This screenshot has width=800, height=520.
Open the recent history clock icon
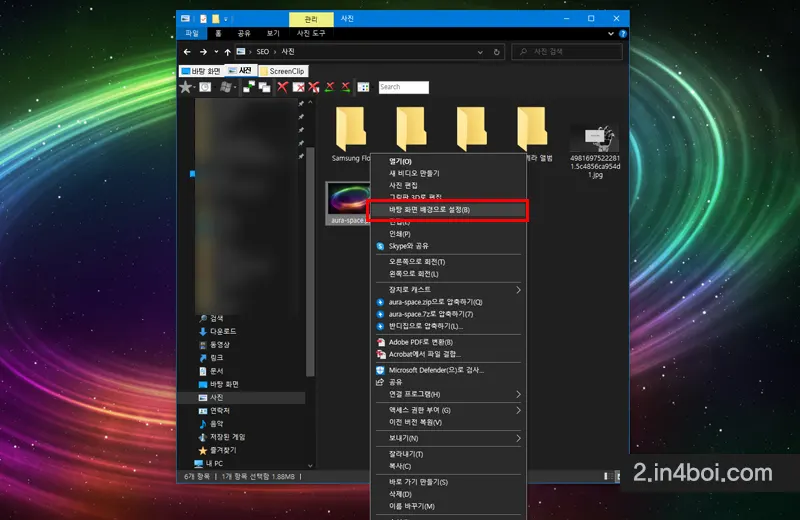tap(205, 87)
